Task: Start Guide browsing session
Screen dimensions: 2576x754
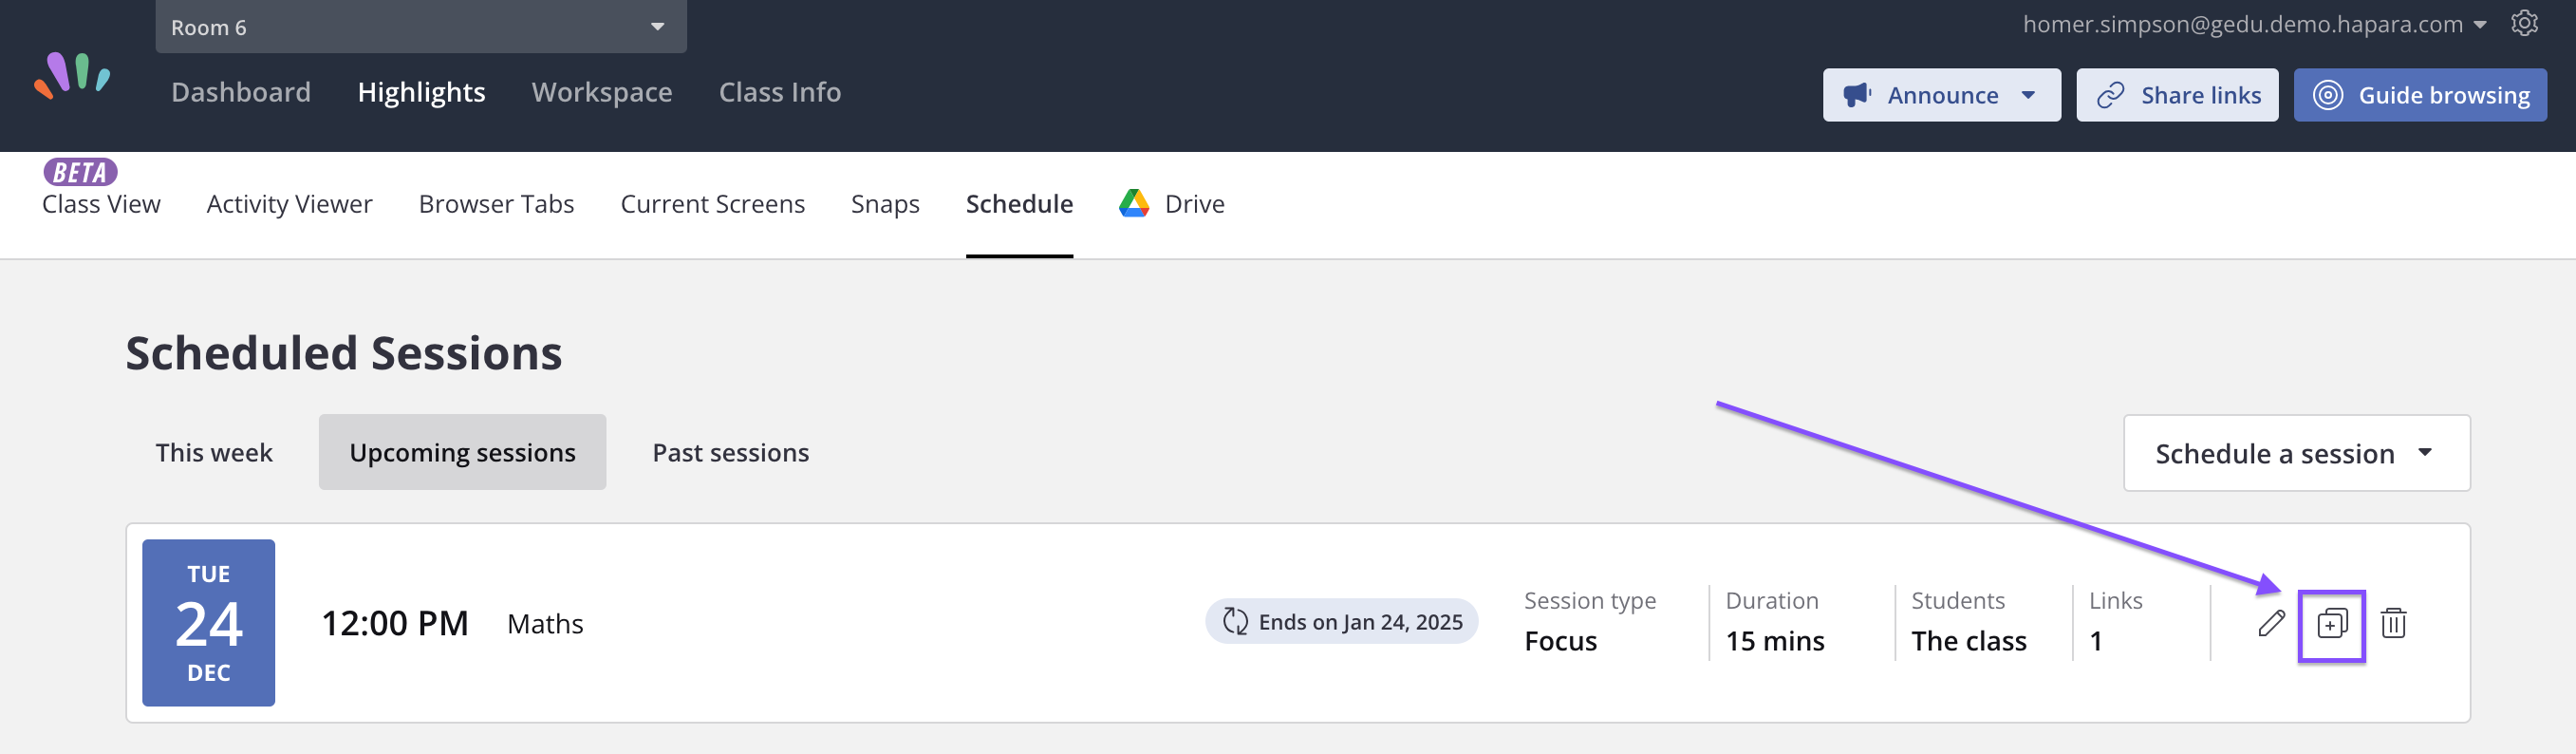Action: pos(2419,95)
